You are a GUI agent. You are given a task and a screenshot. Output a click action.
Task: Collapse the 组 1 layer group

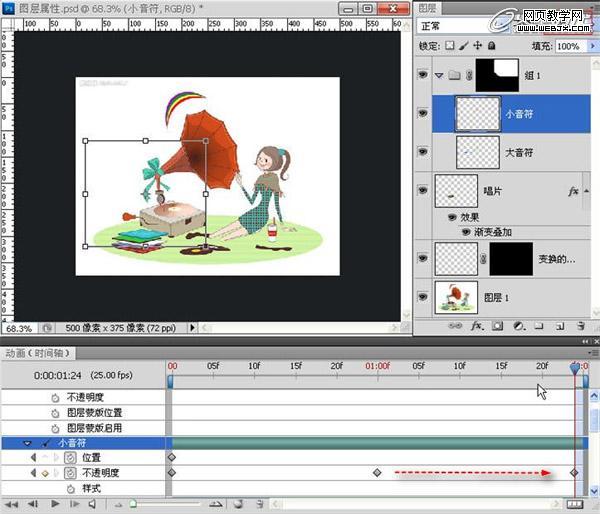[440, 76]
